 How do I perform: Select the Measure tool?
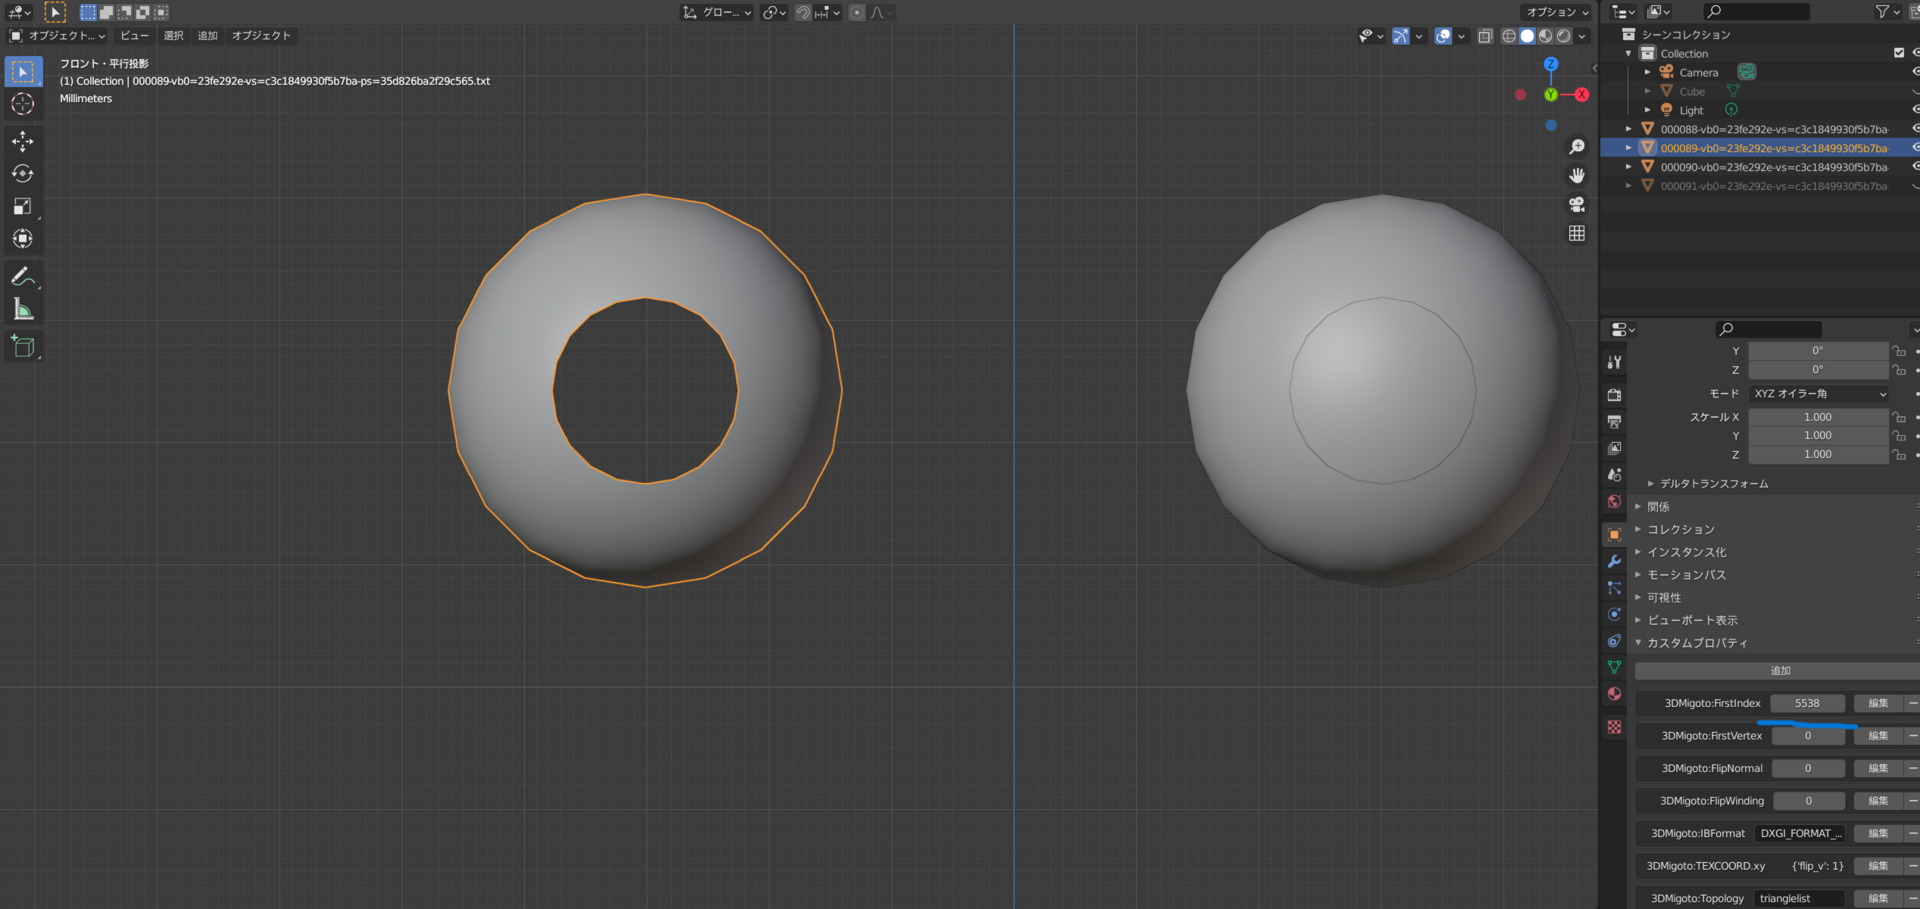coord(23,310)
